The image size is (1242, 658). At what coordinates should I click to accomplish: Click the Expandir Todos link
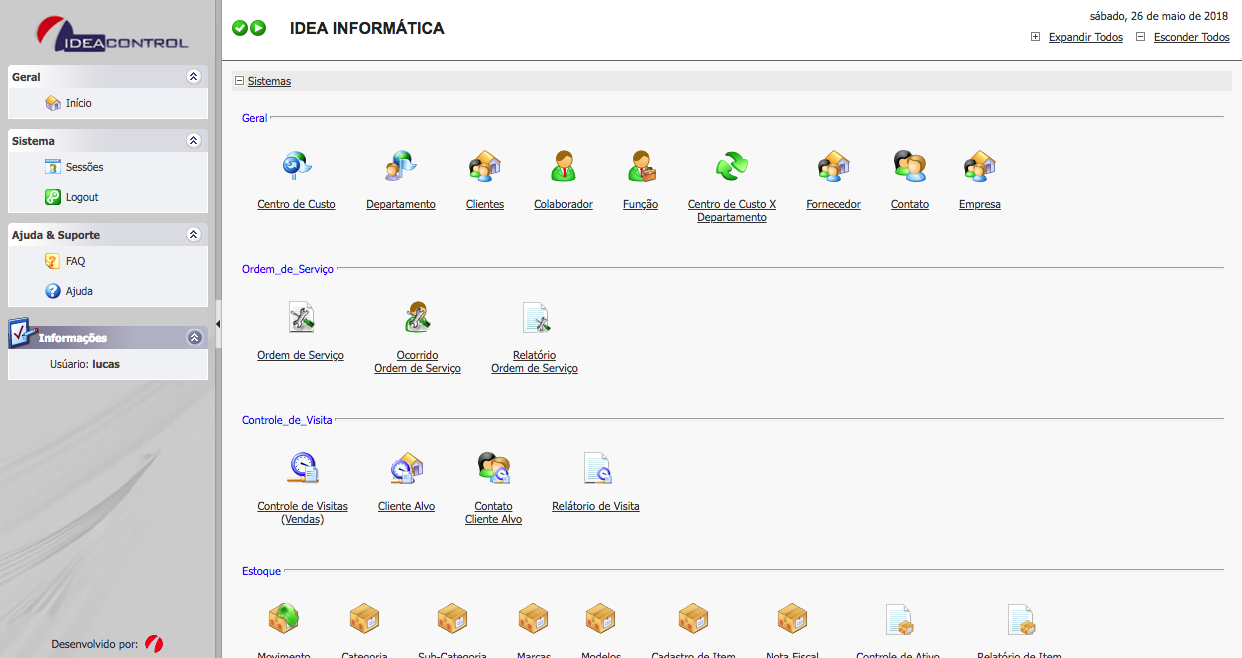tap(1086, 37)
